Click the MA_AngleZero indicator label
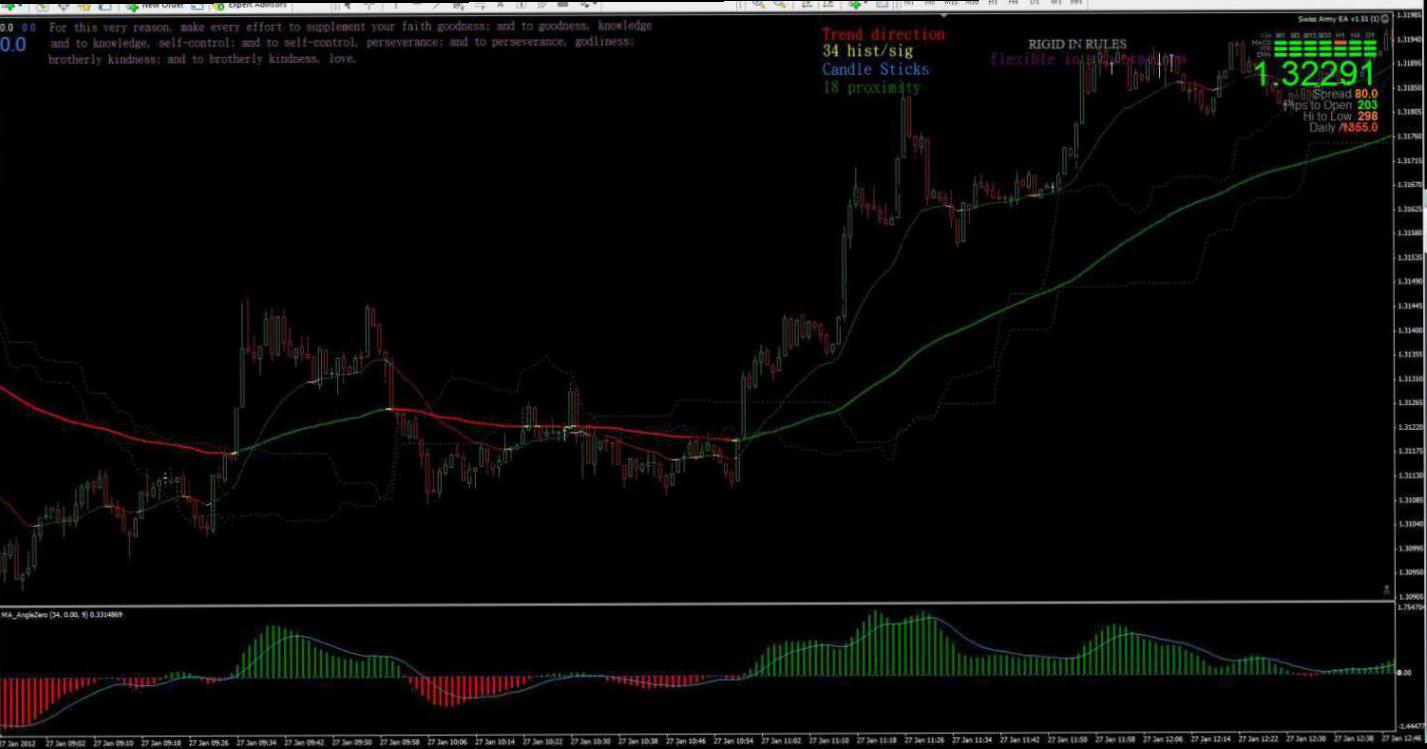Image resolution: width=1427 pixels, height=749 pixels. [x=62, y=614]
